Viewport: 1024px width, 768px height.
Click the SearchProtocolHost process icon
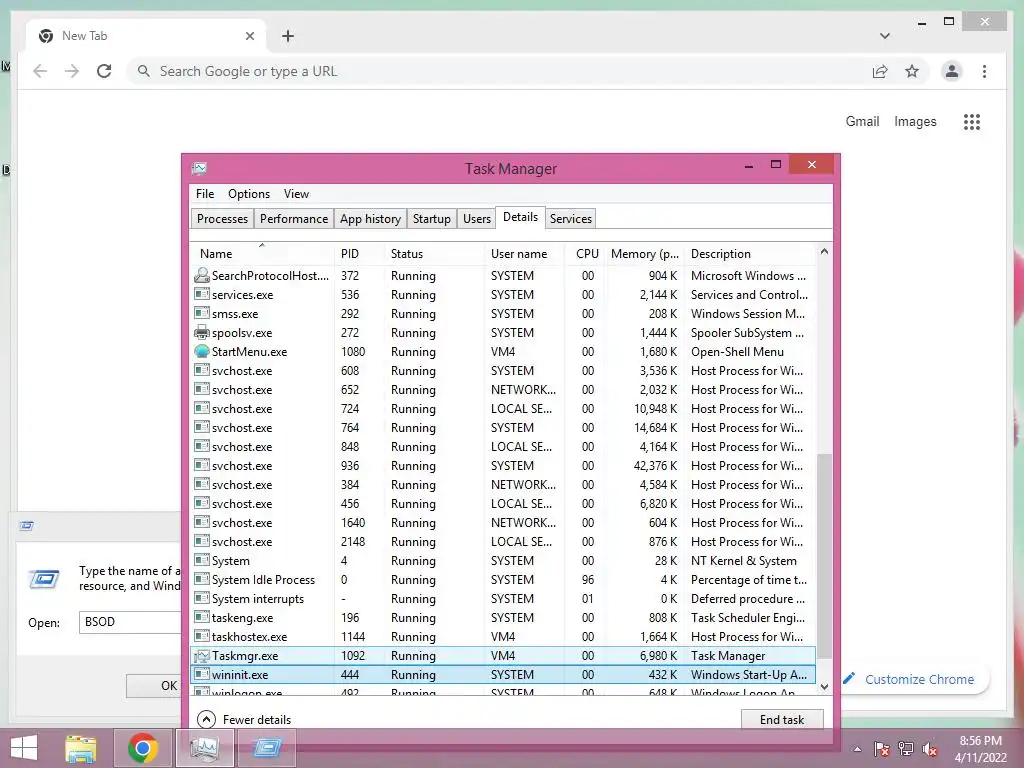click(x=202, y=276)
